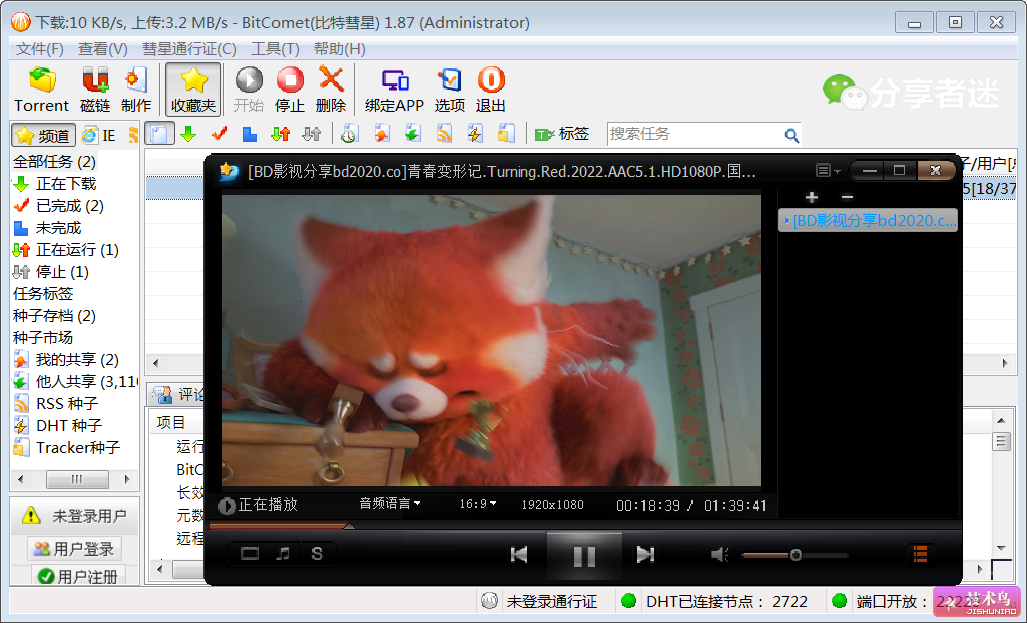The height and width of the screenshot is (623, 1027).
Task: Select Tracker种子 in the sidebar
Action: (67, 447)
